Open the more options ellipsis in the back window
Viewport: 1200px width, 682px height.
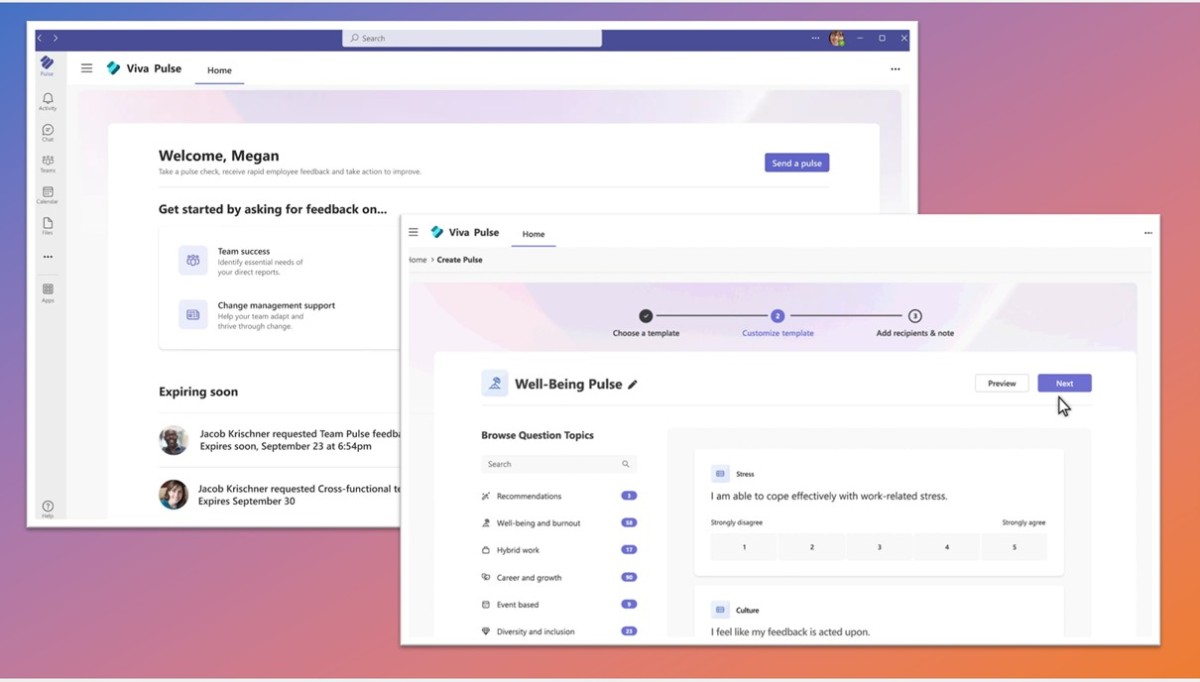pyautogui.click(x=895, y=69)
